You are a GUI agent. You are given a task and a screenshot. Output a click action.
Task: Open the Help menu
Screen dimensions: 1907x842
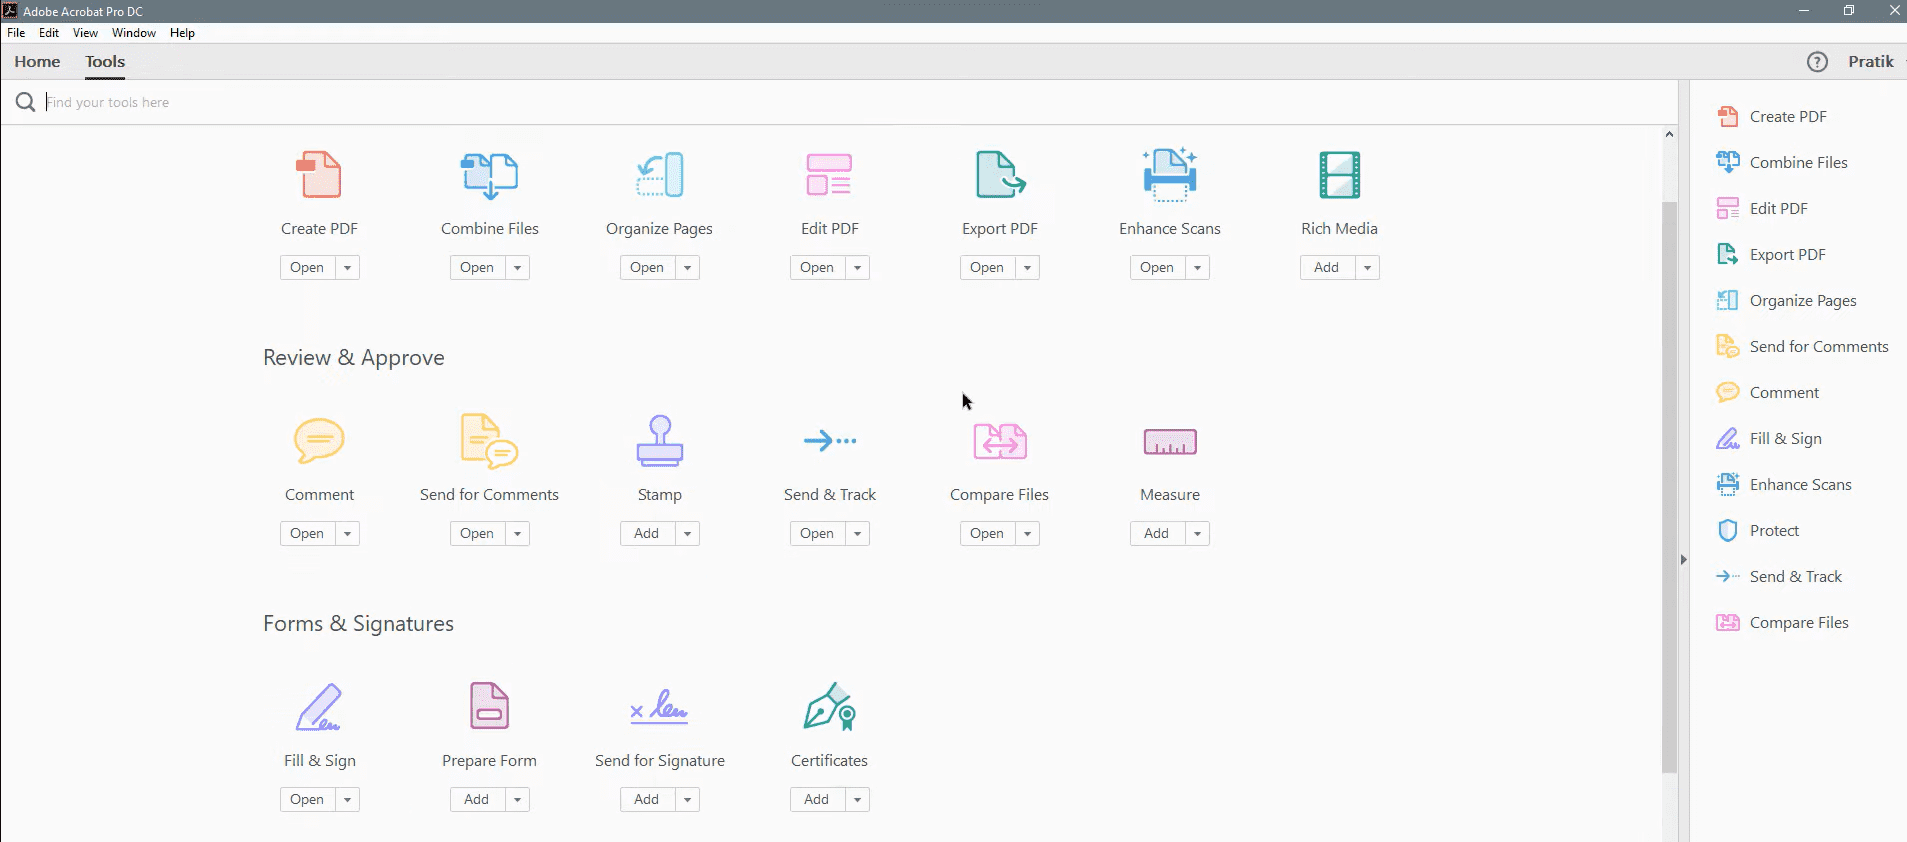[182, 33]
